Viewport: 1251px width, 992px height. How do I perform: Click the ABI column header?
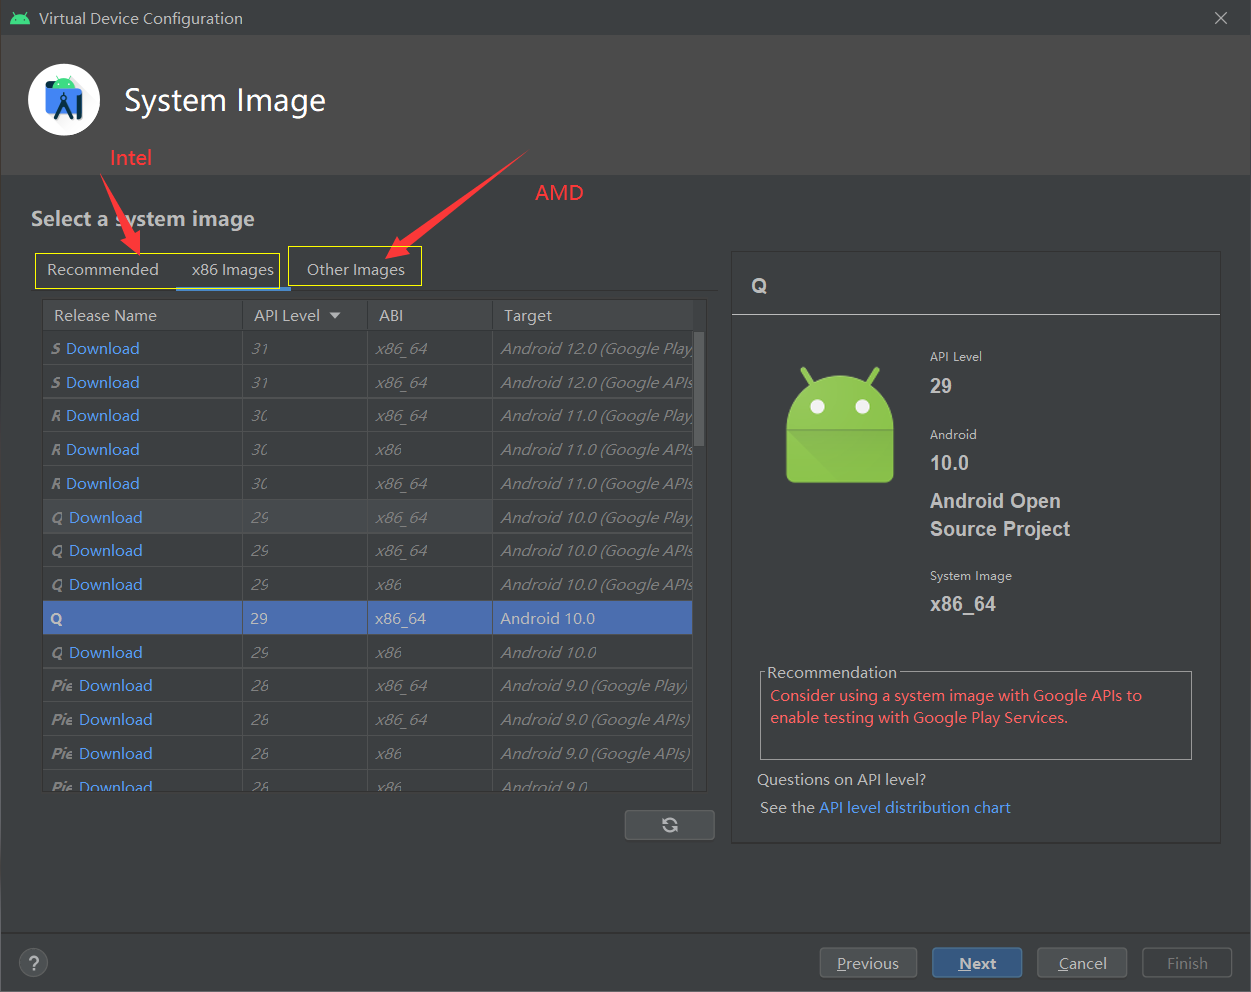click(x=430, y=316)
